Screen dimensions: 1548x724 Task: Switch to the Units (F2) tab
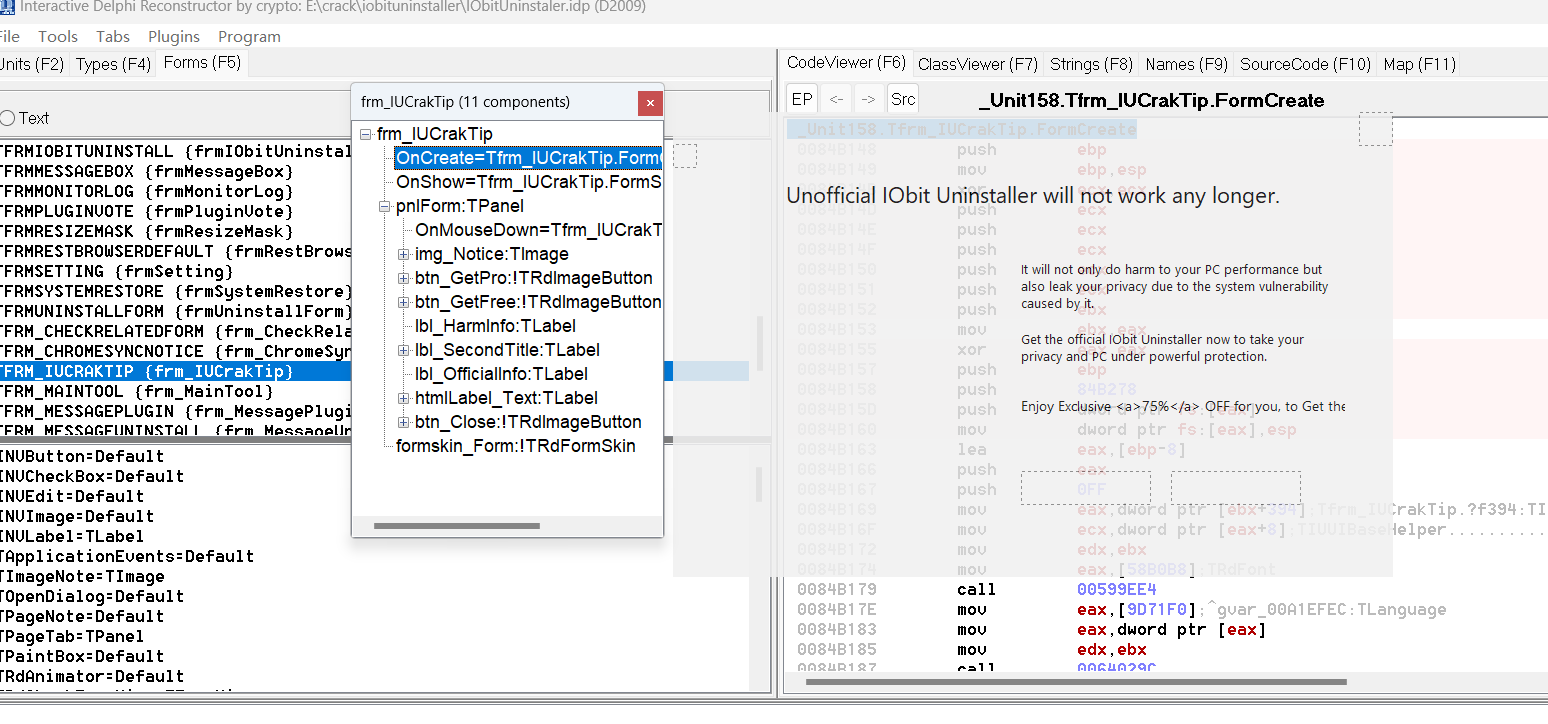click(x=32, y=64)
